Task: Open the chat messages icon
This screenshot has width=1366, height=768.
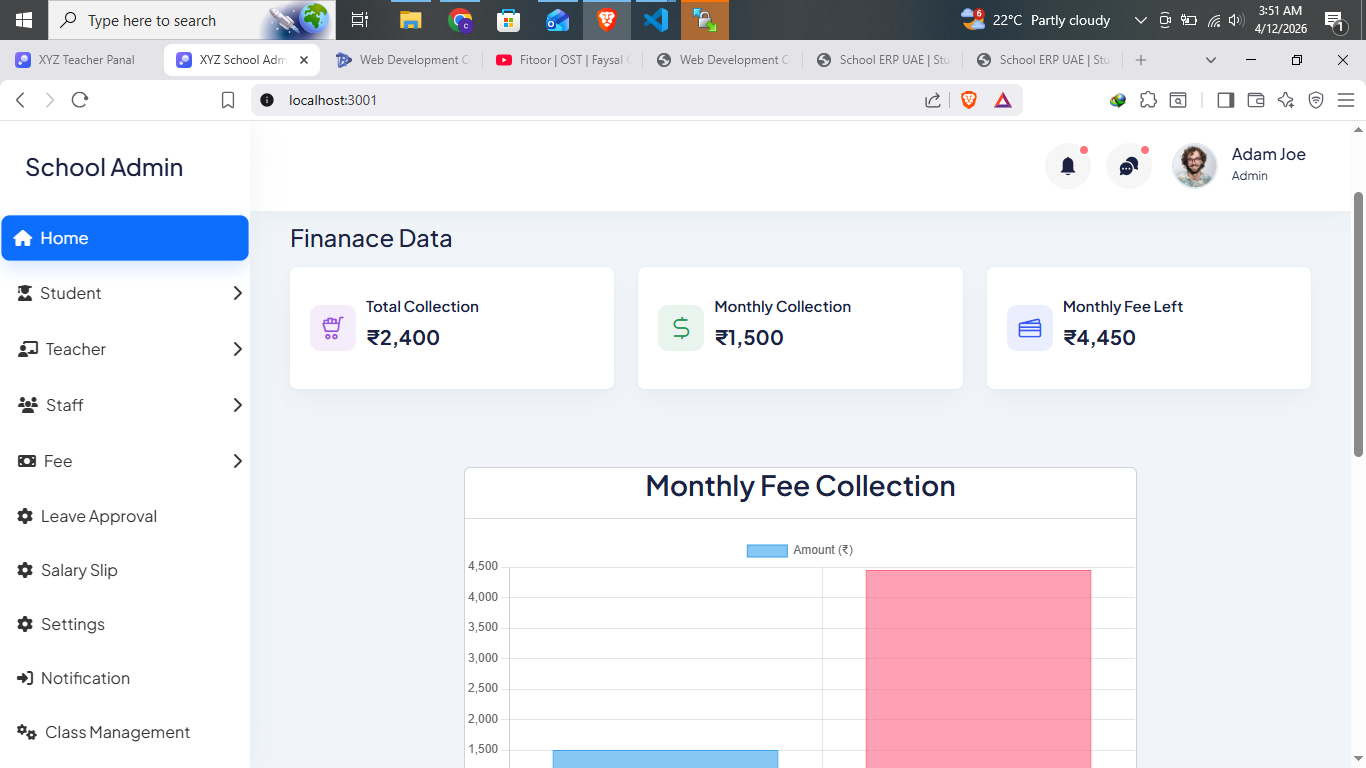Action: pyautogui.click(x=1128, y=165)
